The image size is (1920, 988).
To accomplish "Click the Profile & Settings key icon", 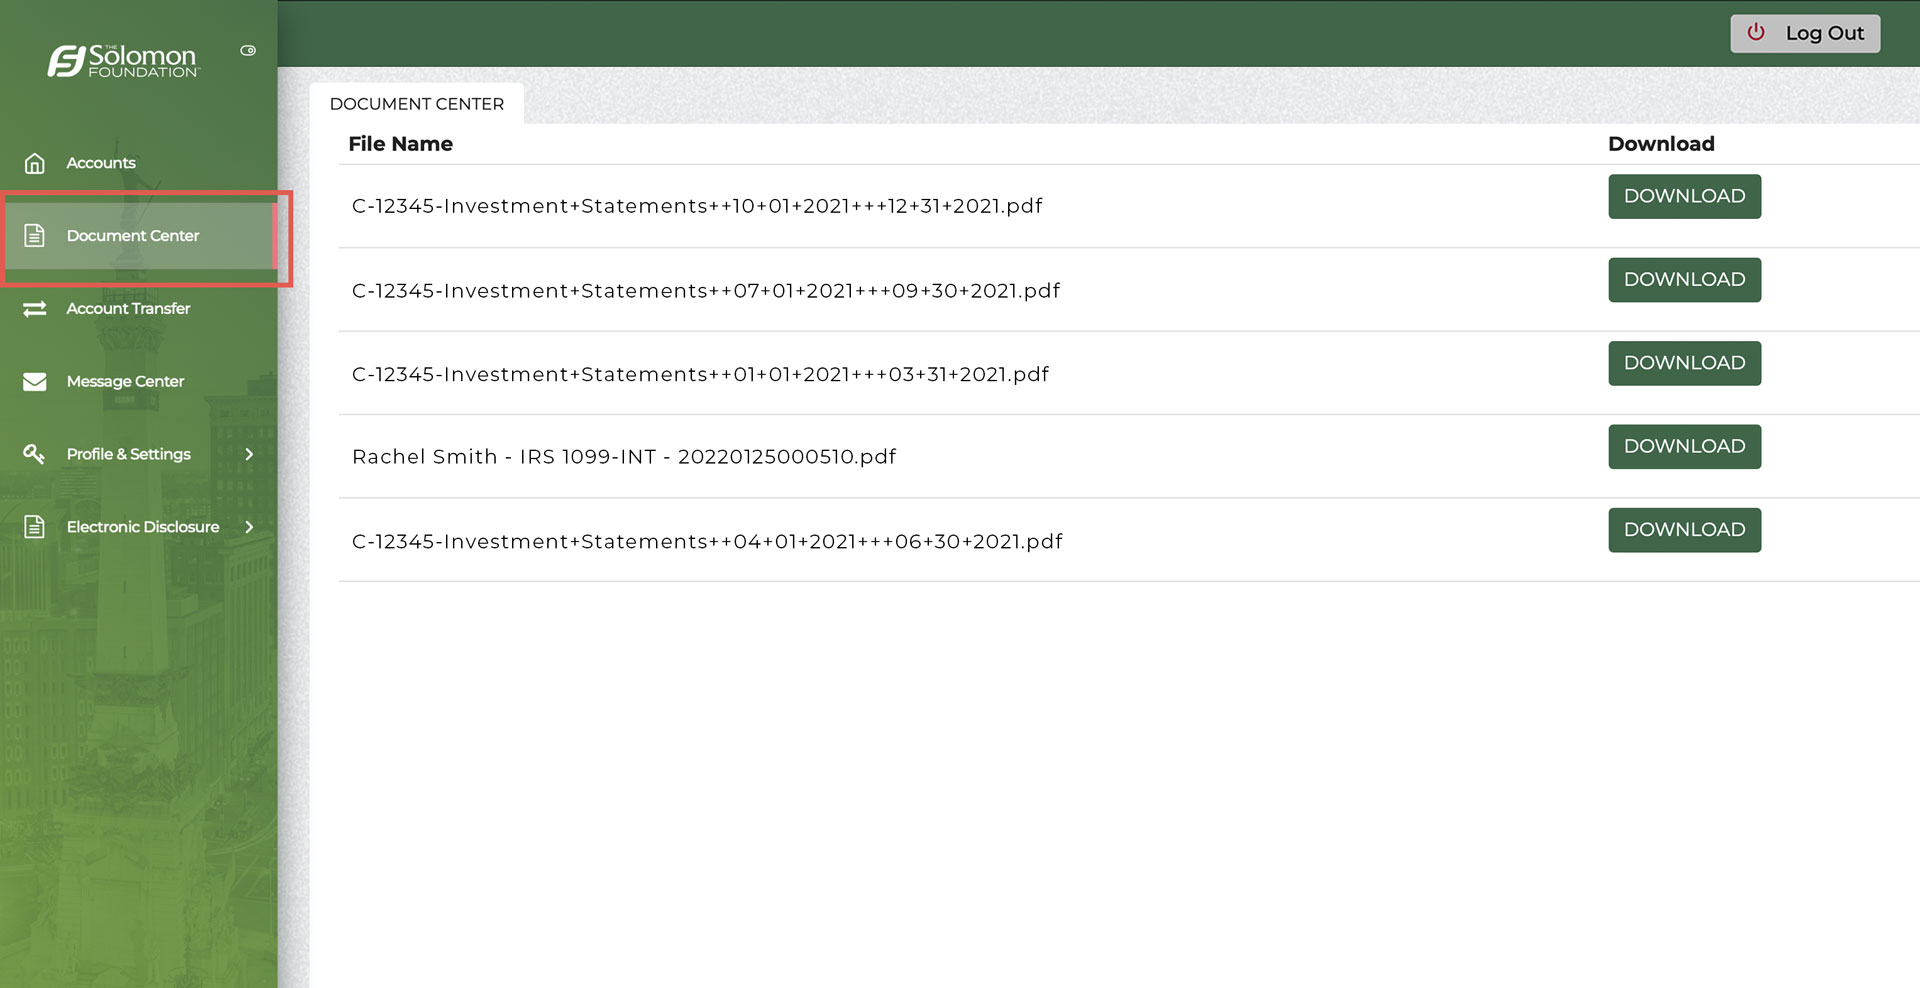I will 35,454.
